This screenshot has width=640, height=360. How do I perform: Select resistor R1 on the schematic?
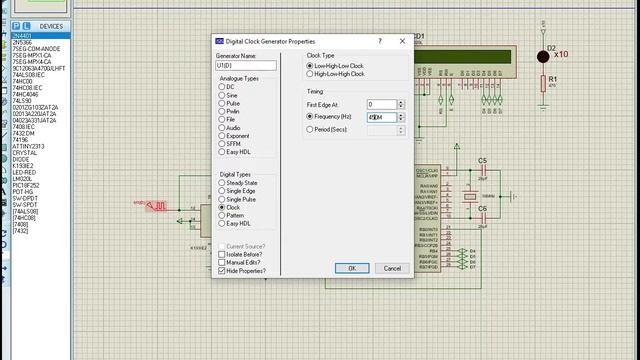pos(543,84)
